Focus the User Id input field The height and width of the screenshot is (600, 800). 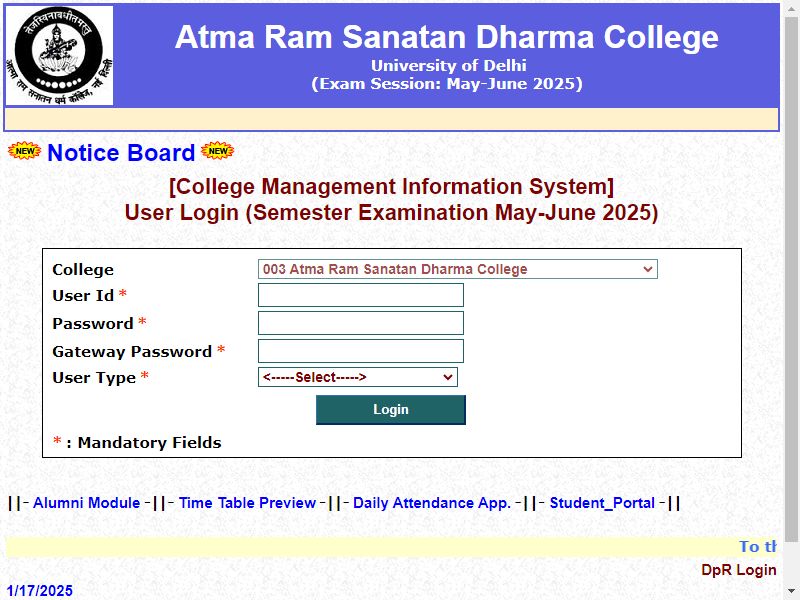pos(361,295)
